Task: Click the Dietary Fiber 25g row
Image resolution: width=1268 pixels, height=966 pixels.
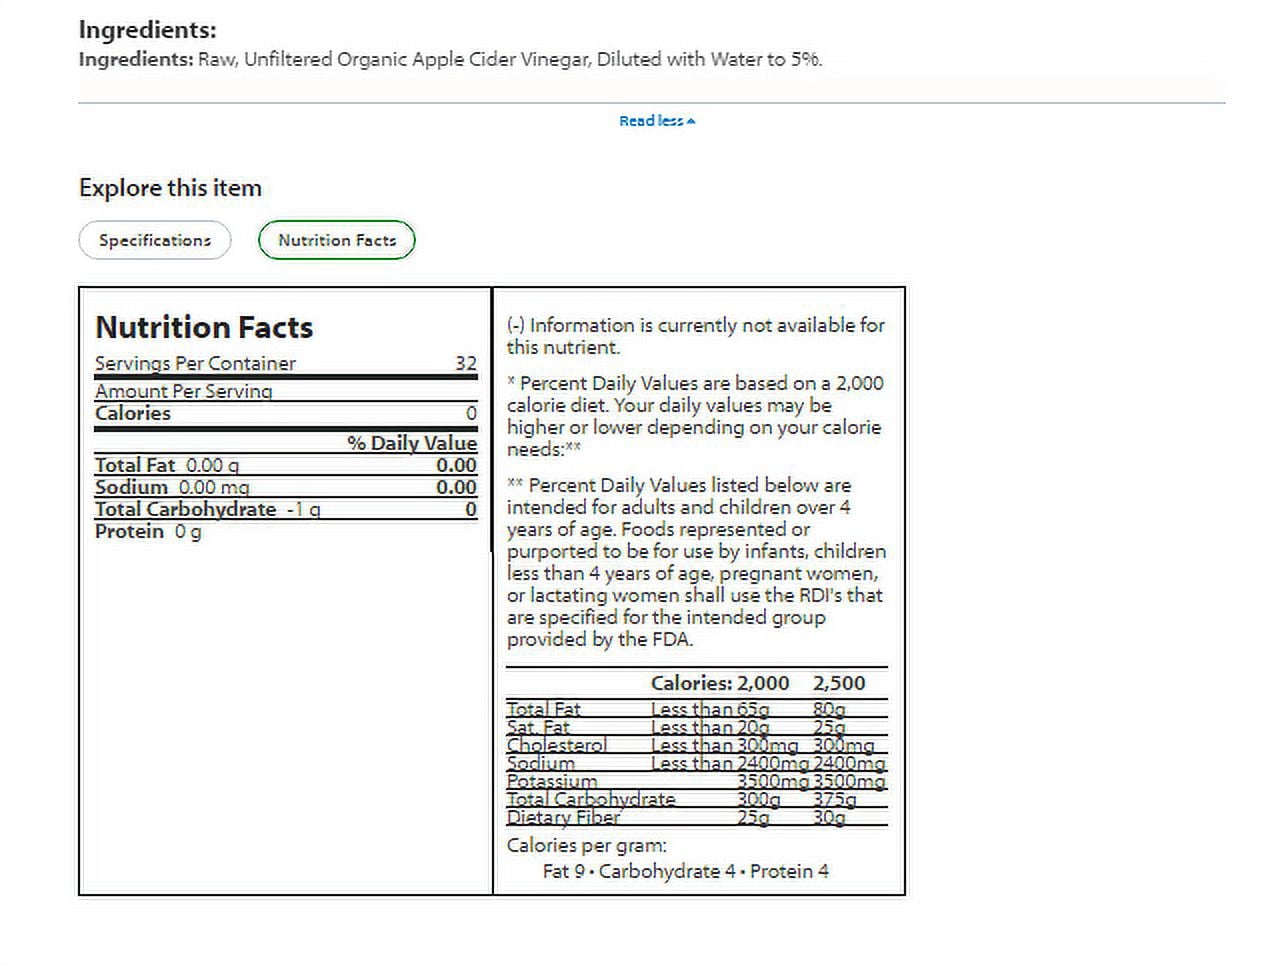Action: (697, 817)
